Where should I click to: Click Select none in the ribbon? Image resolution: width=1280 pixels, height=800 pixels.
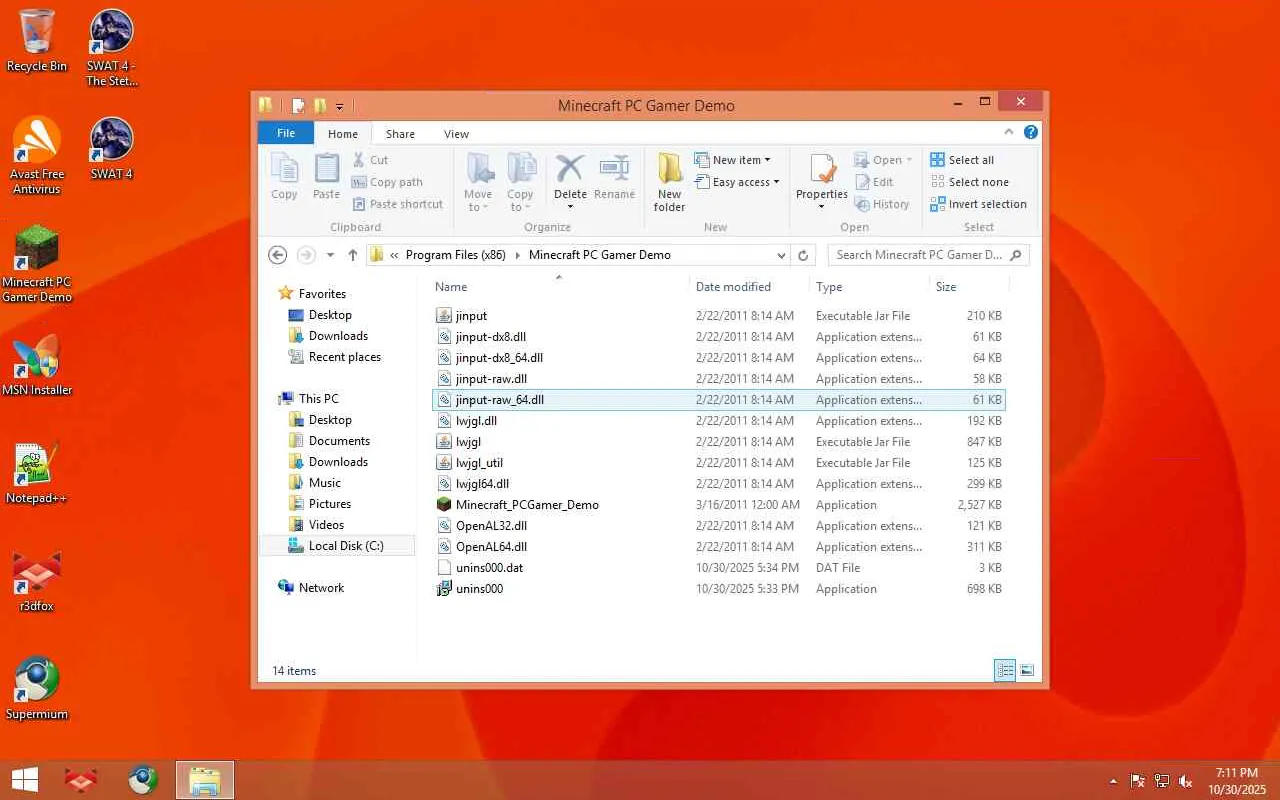pos(969,182)
